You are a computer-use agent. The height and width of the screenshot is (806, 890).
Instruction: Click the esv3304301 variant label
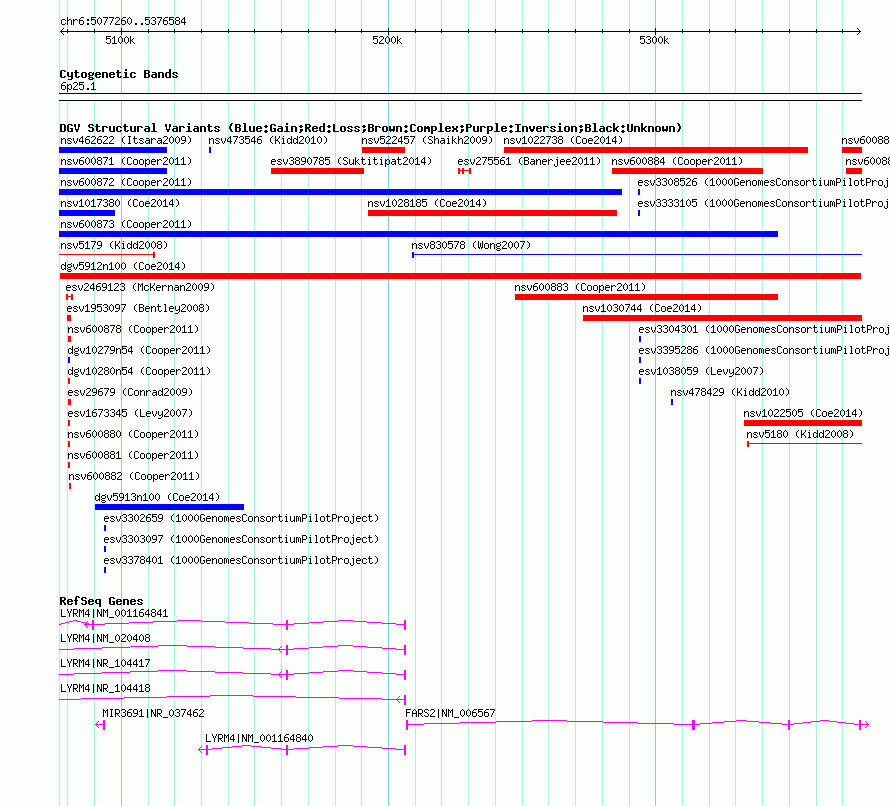[763, 329]
